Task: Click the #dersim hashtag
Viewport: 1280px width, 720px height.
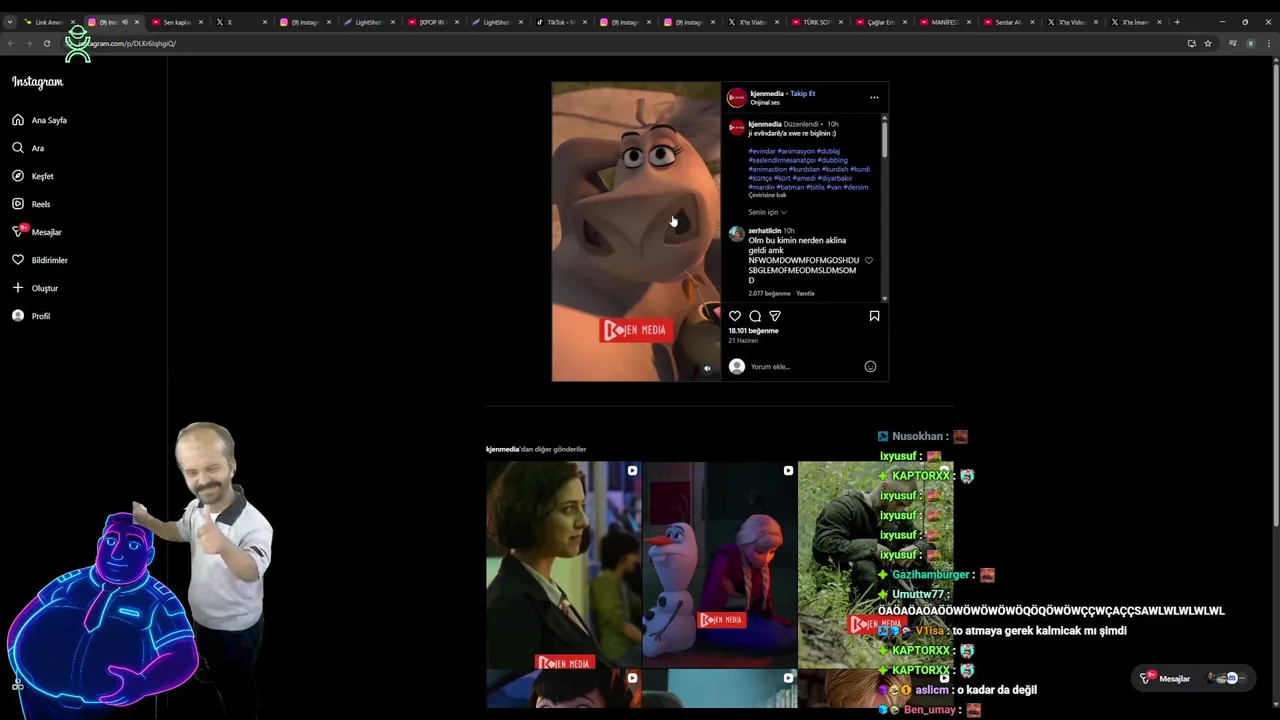Action: coord(856,188)
